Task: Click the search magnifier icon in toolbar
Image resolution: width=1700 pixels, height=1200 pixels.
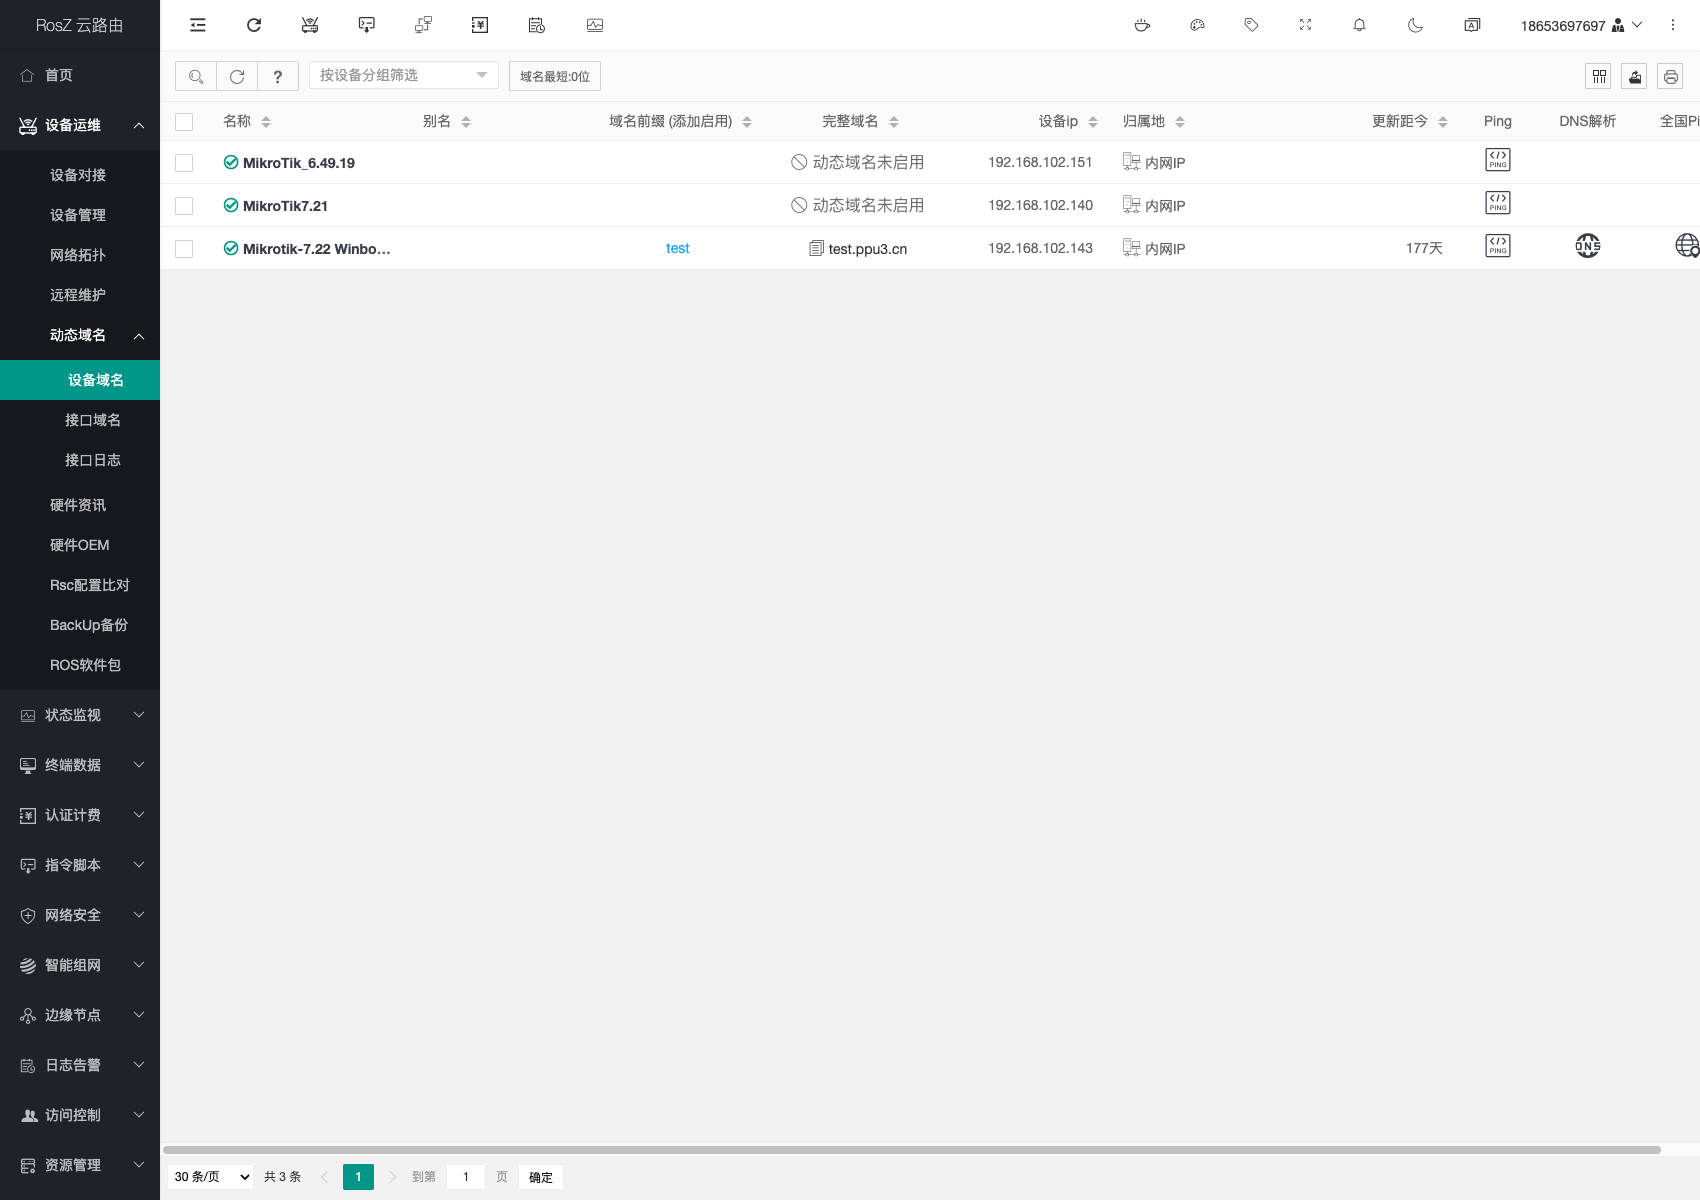Action: 196,76
